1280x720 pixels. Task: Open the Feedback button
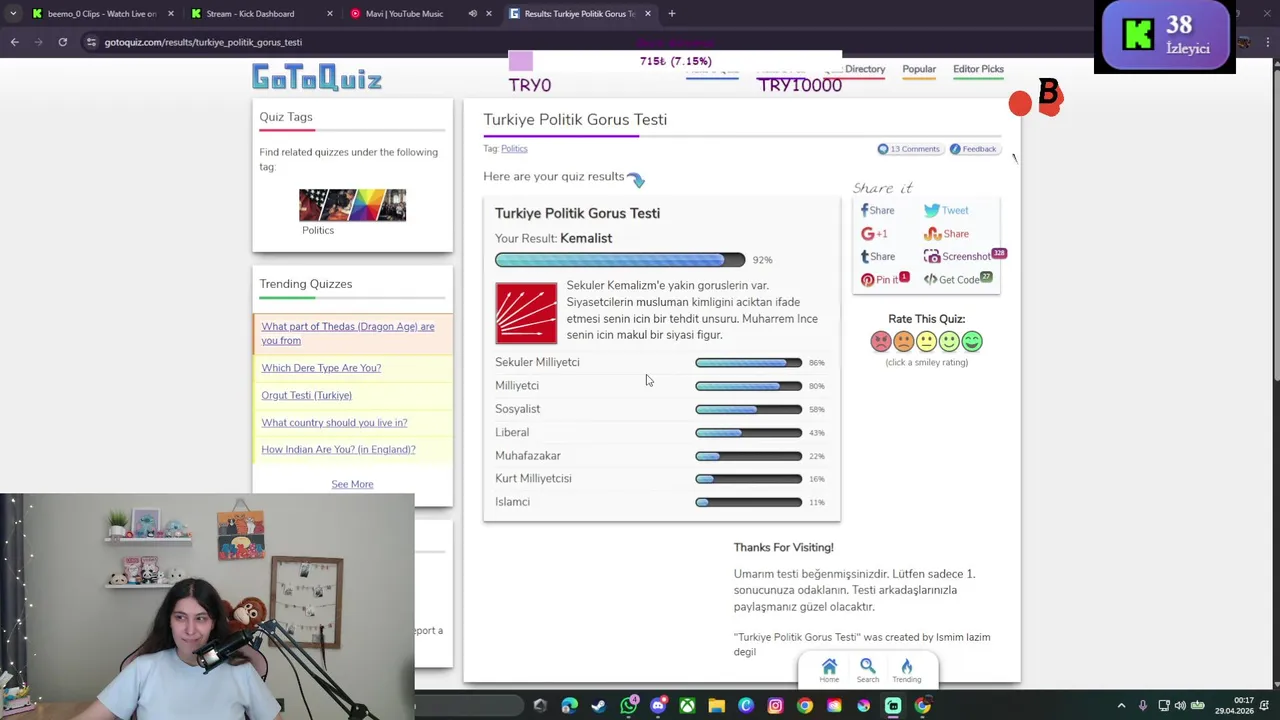pyautogui.click(x=973, y=149)
